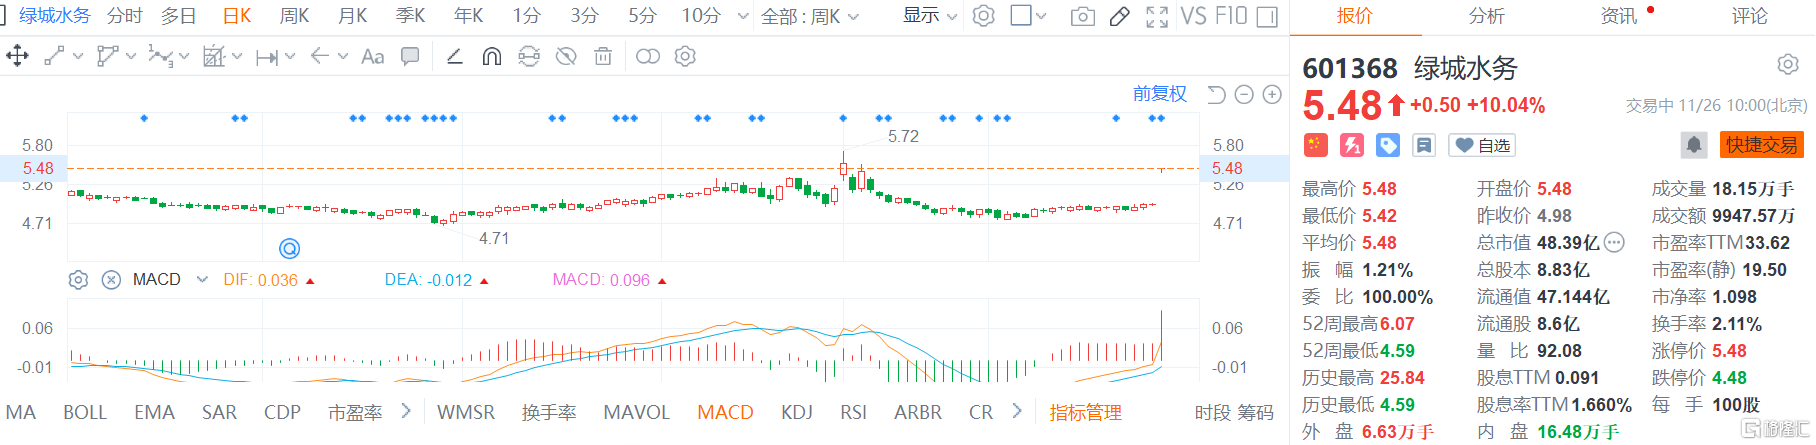Open the 资讯 news tab
This screenshot has height=445, width=1816.
point(1619,16)
